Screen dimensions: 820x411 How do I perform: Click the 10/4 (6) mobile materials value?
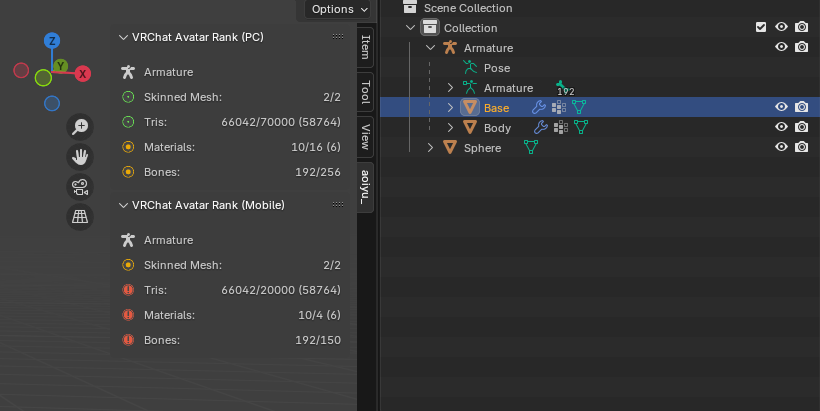coord(319,315)
